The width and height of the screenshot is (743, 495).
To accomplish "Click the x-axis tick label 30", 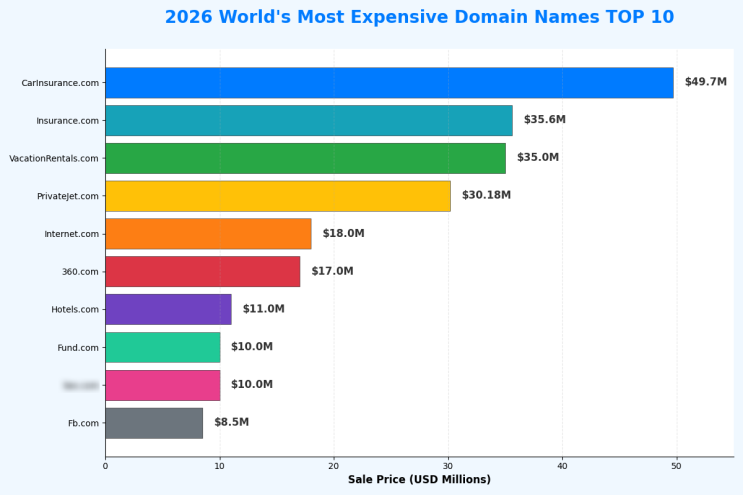I will coord(448,466).
